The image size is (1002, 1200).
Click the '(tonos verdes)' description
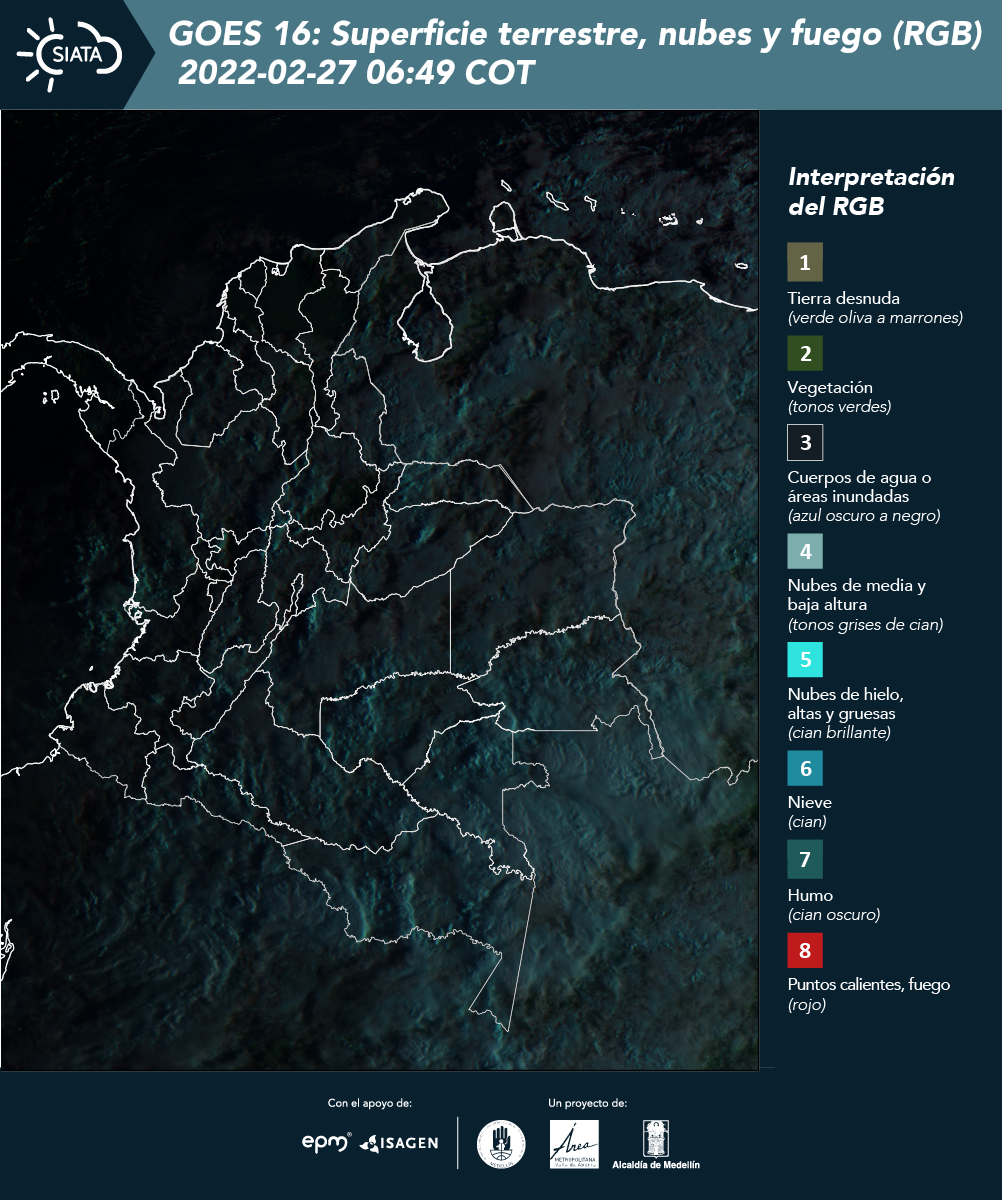point(839,407)
